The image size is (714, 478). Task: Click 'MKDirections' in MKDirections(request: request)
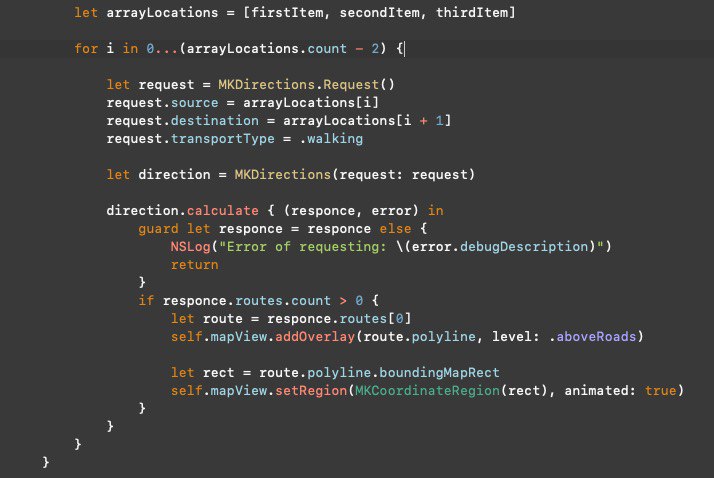[282, 175]
